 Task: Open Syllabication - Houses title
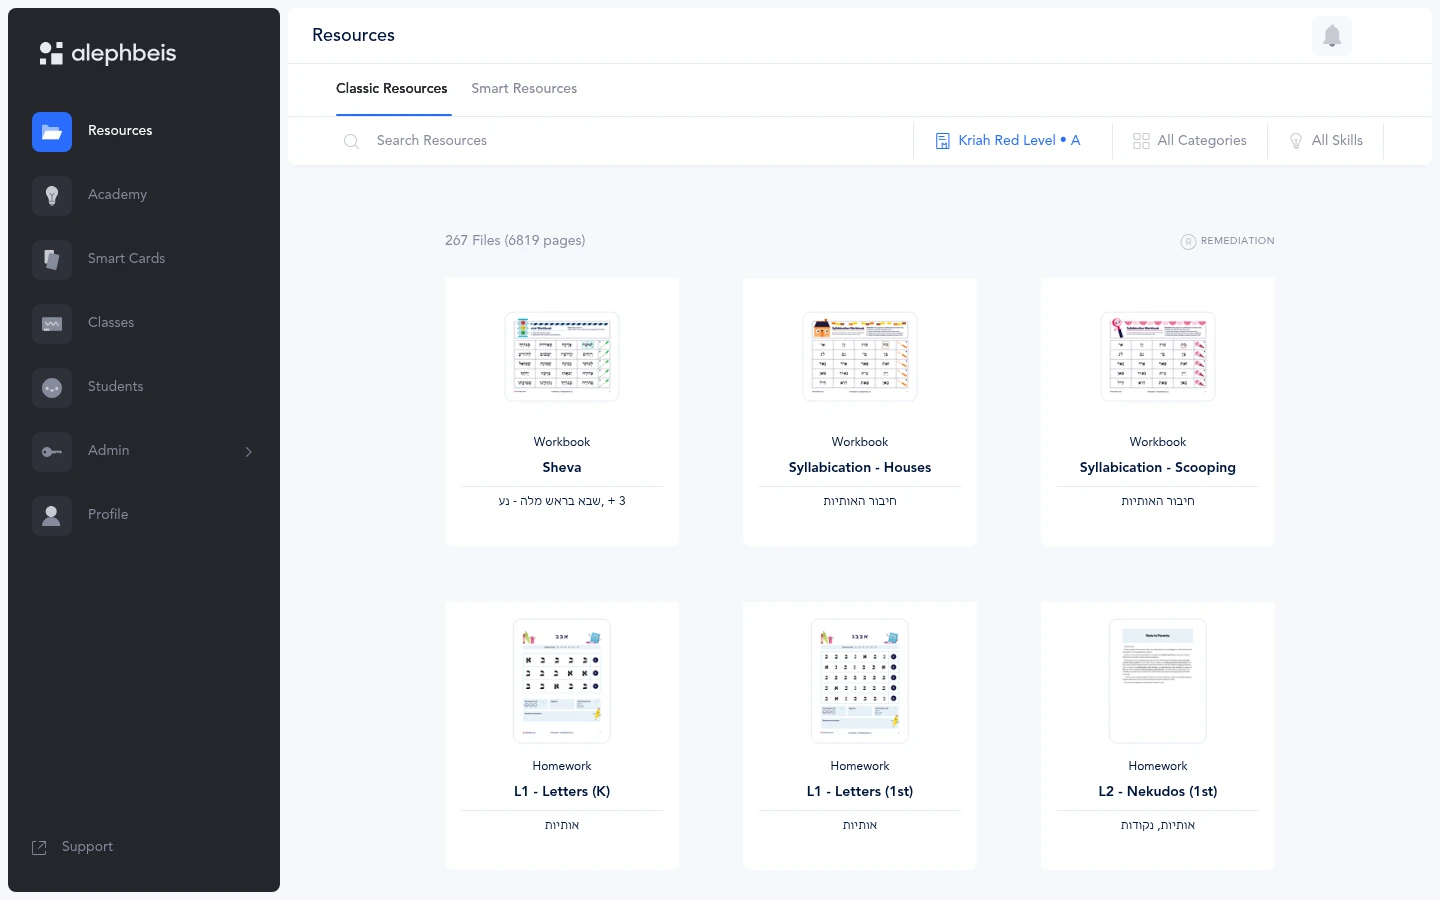click(860, 468)
